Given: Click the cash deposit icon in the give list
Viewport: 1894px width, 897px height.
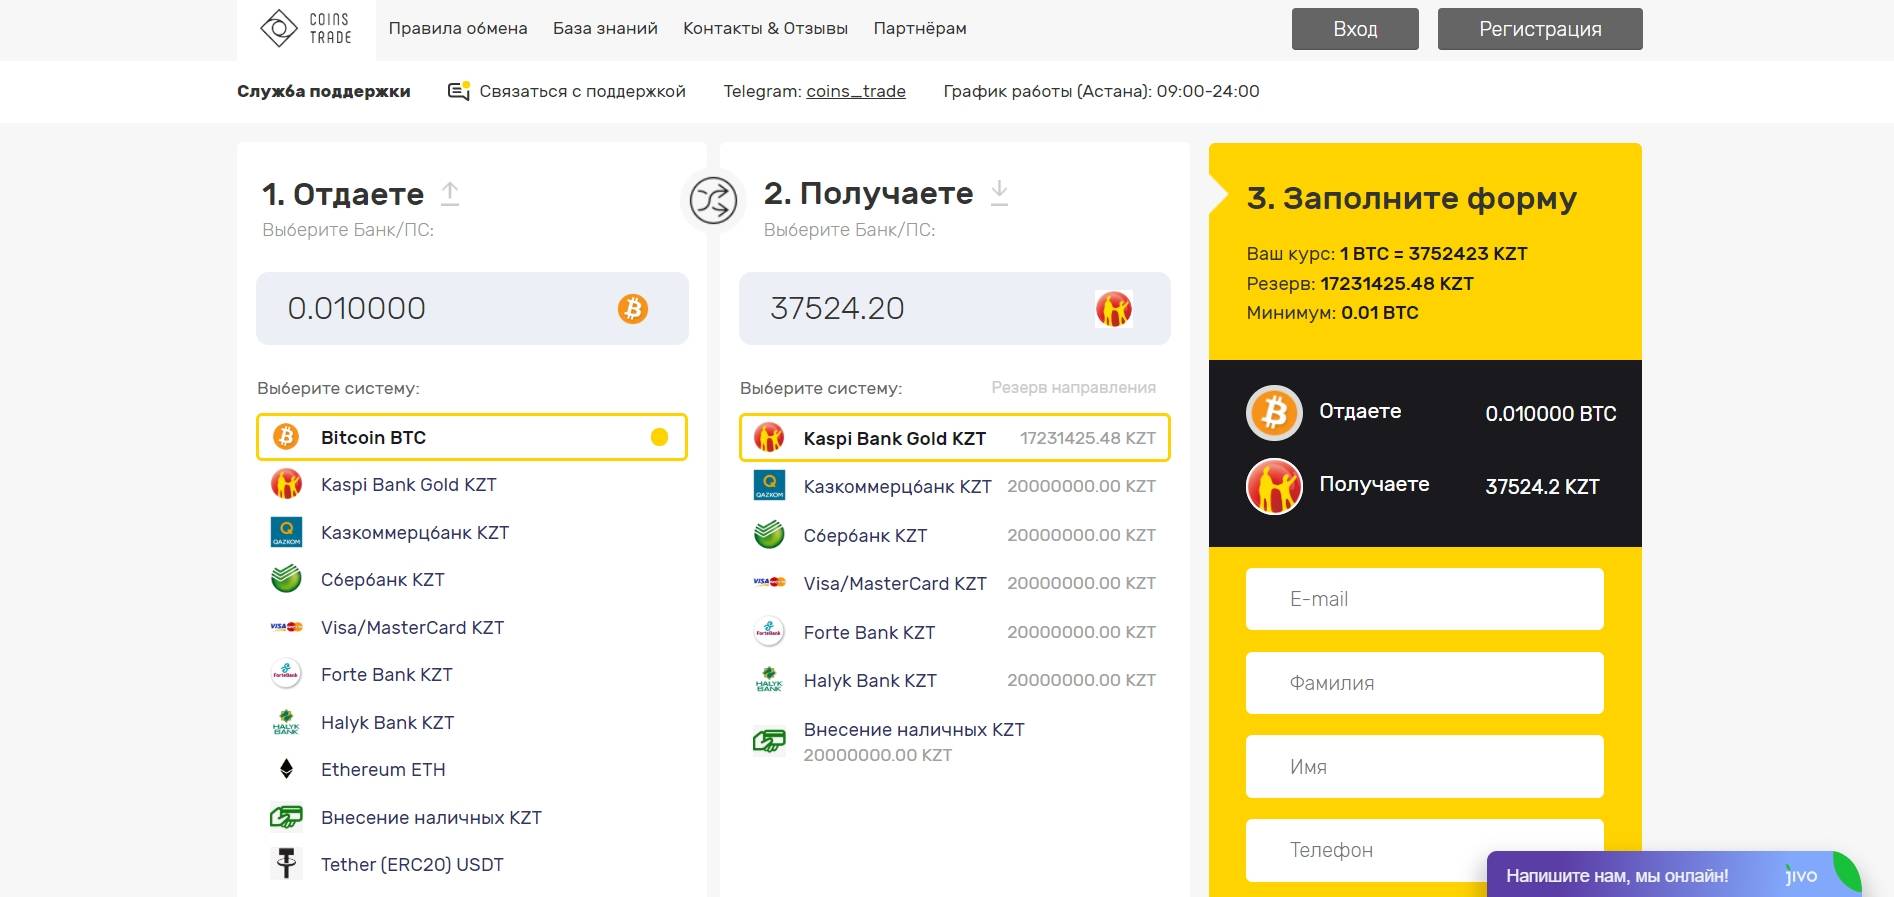Looking at the screenshot, I should click(x=286, y=817).
